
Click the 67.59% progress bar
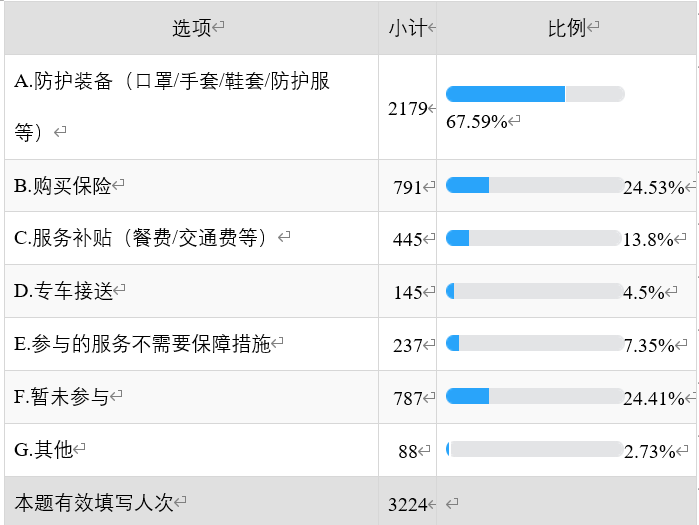point(535,94)
